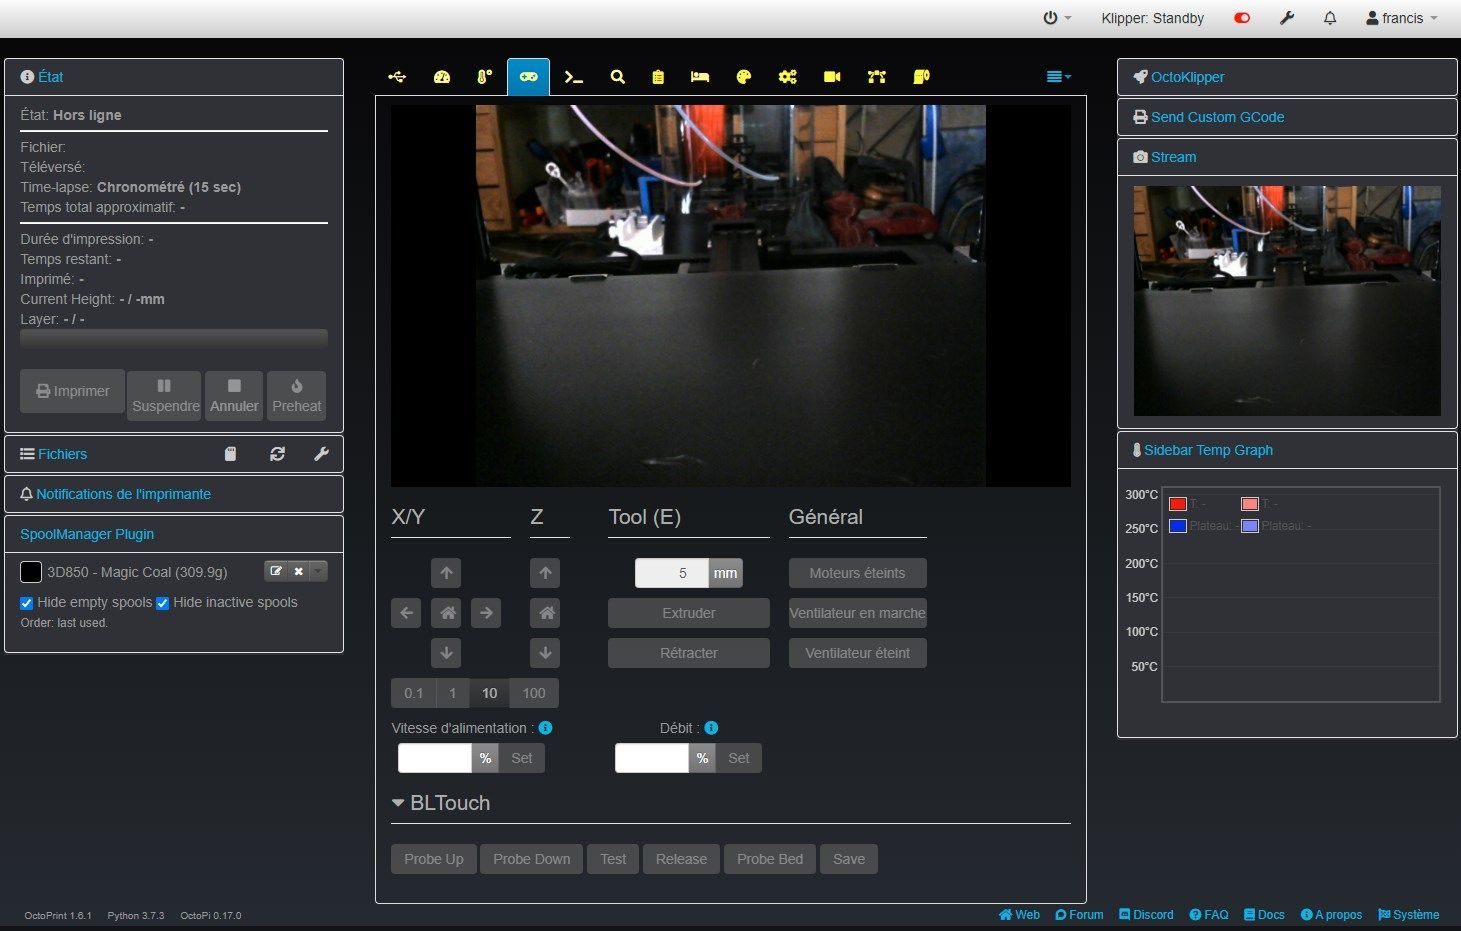The width and height of the screenshot is (1461, 931).
Task: Open the bed visualizer tab icon
Action: pos(700,77)
